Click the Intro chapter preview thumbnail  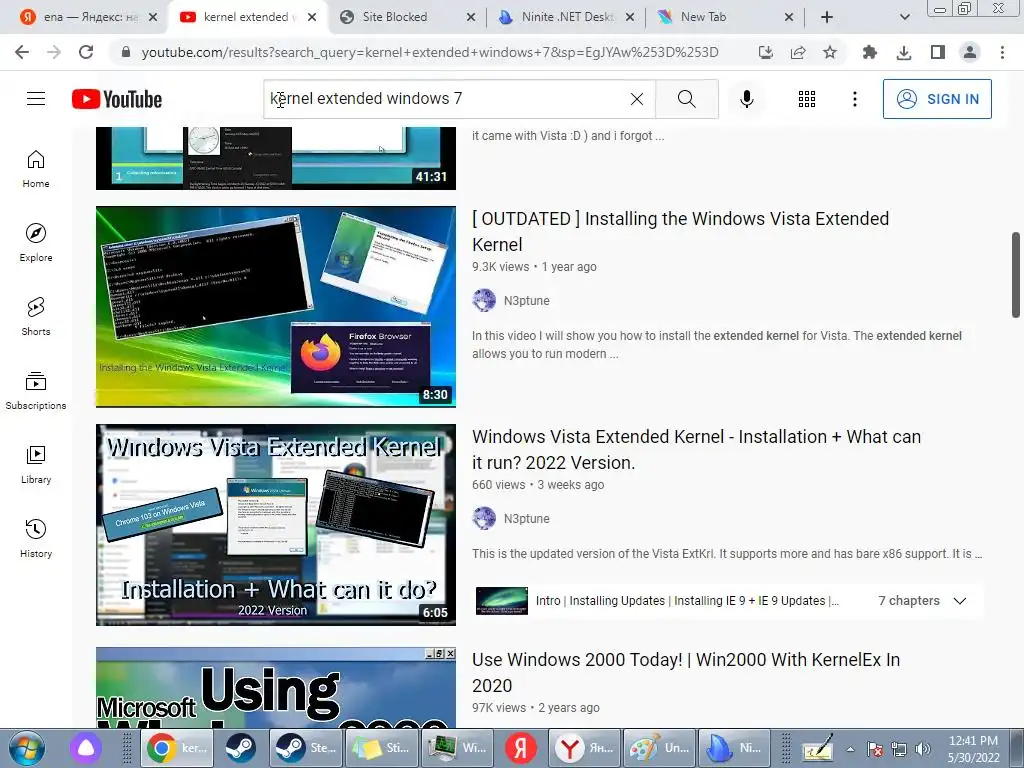click(x=502, y=601)
